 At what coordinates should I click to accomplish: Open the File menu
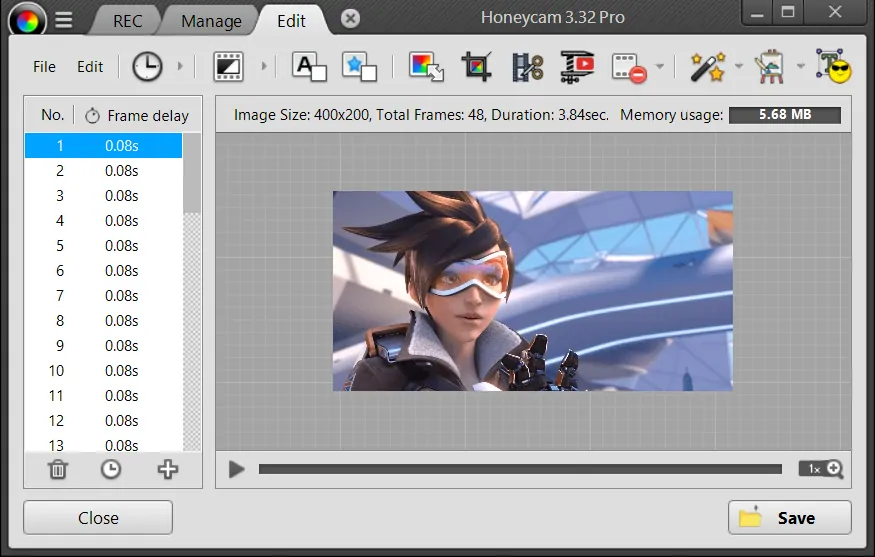click(x=44, y=67)
